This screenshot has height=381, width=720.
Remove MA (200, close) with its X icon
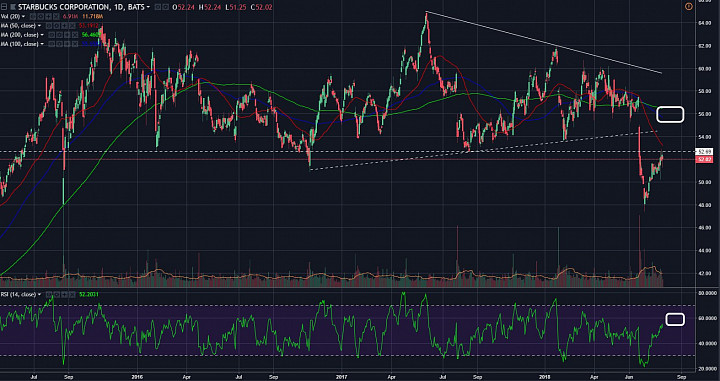pyautogui.click(x=75, y=35)
